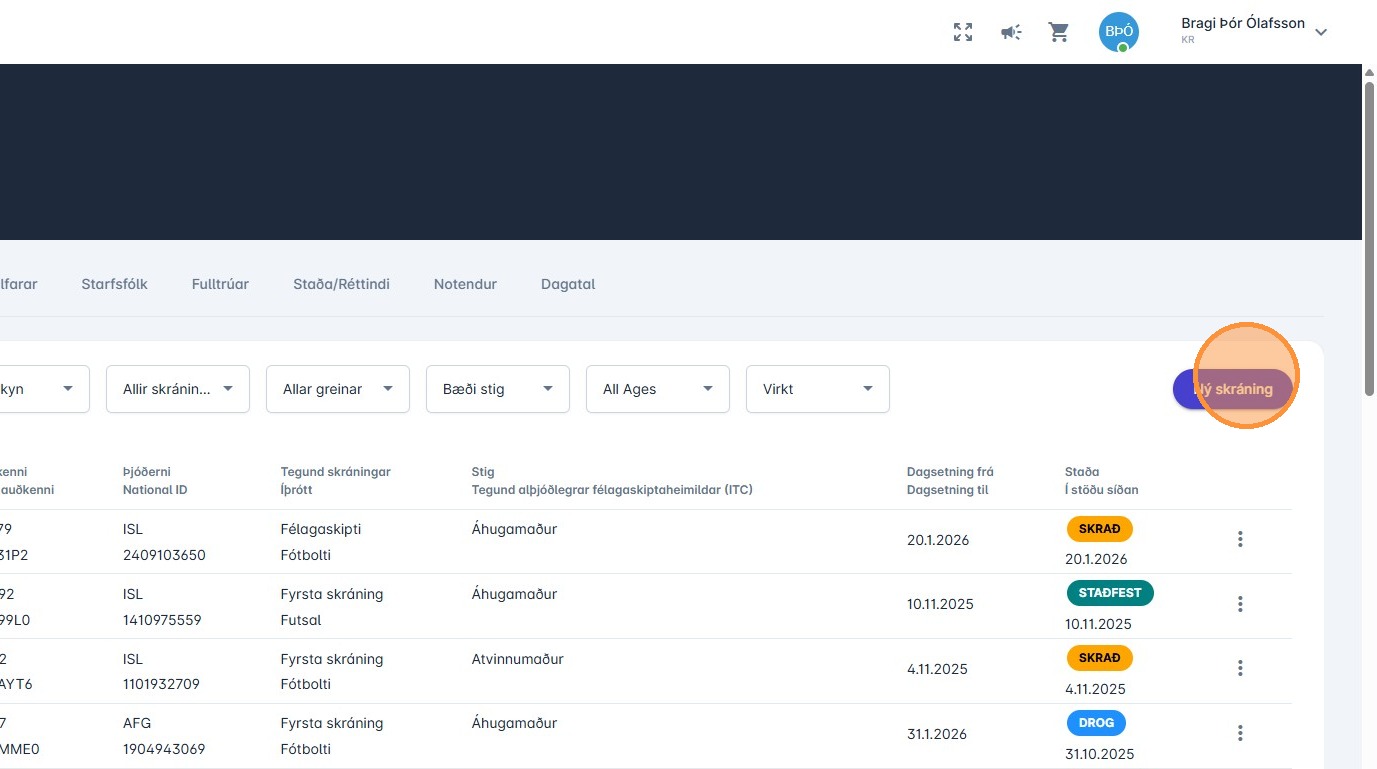
Task: Click the Dagsetning frá column header
Action: [x=950, y=471]
